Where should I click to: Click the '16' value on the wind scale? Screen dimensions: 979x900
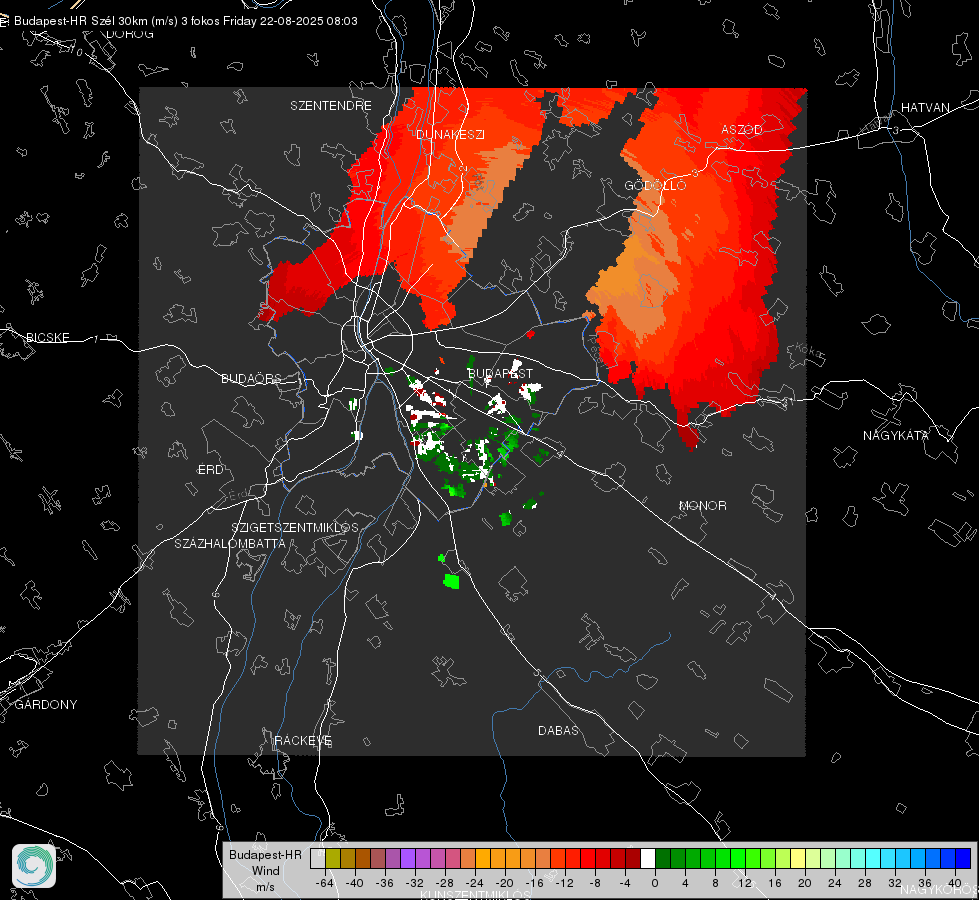774,883
